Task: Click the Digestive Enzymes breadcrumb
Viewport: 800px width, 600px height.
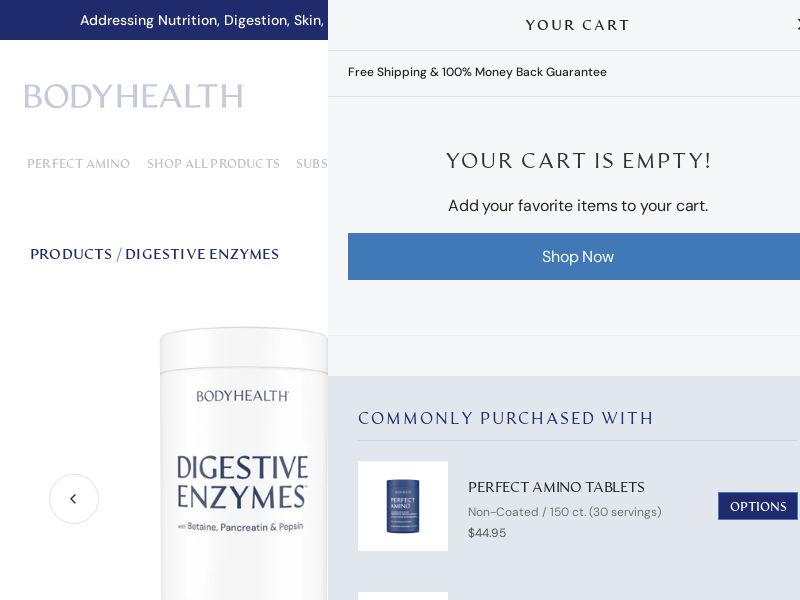Action: pyautogui.click(x=202, y=254)
